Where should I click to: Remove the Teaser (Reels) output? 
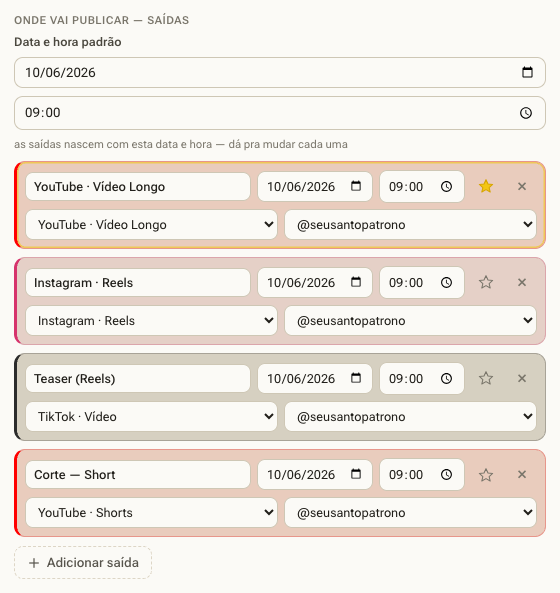pos(522,379)
